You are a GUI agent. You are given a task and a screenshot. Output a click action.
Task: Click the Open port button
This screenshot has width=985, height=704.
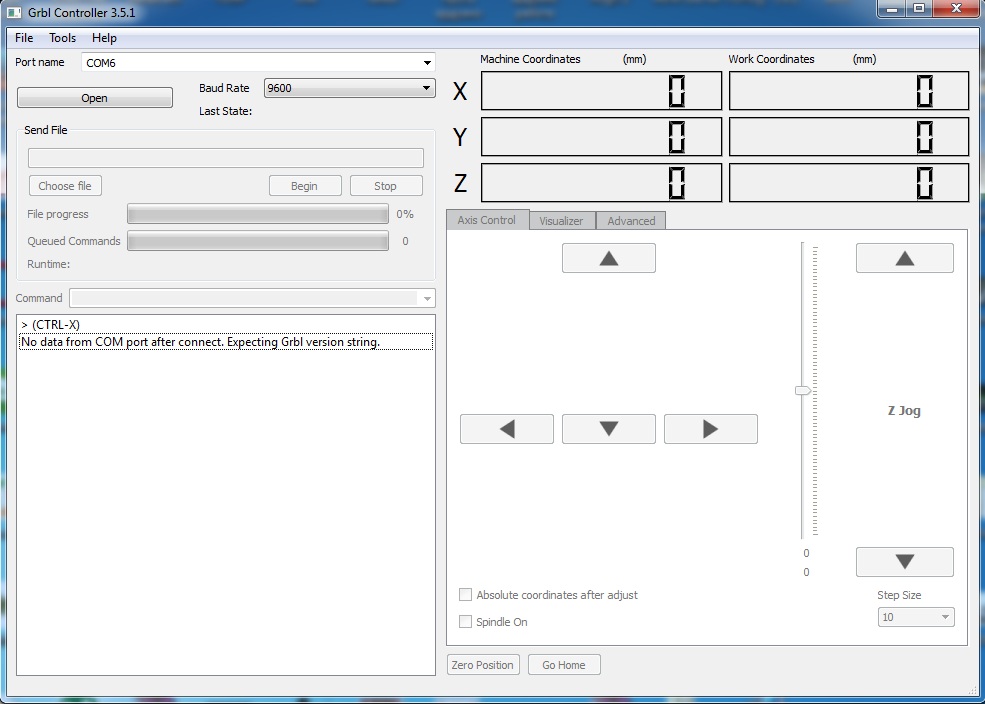tap(95, 98)
